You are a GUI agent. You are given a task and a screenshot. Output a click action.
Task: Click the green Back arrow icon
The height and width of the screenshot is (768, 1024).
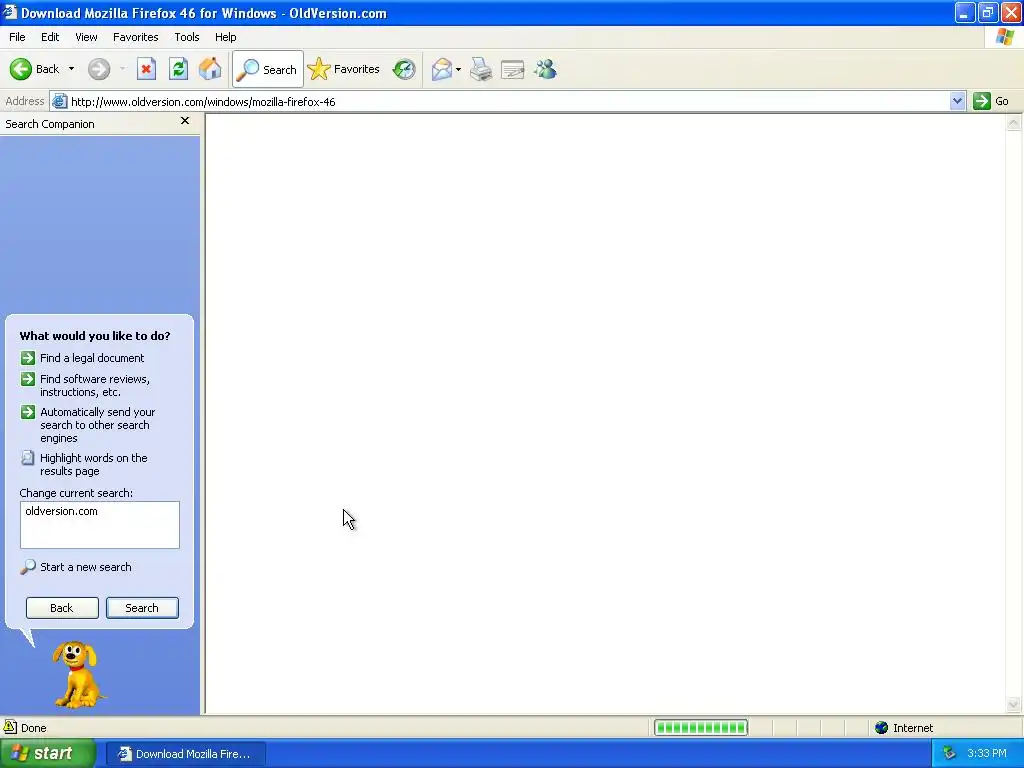coord(20,69)
